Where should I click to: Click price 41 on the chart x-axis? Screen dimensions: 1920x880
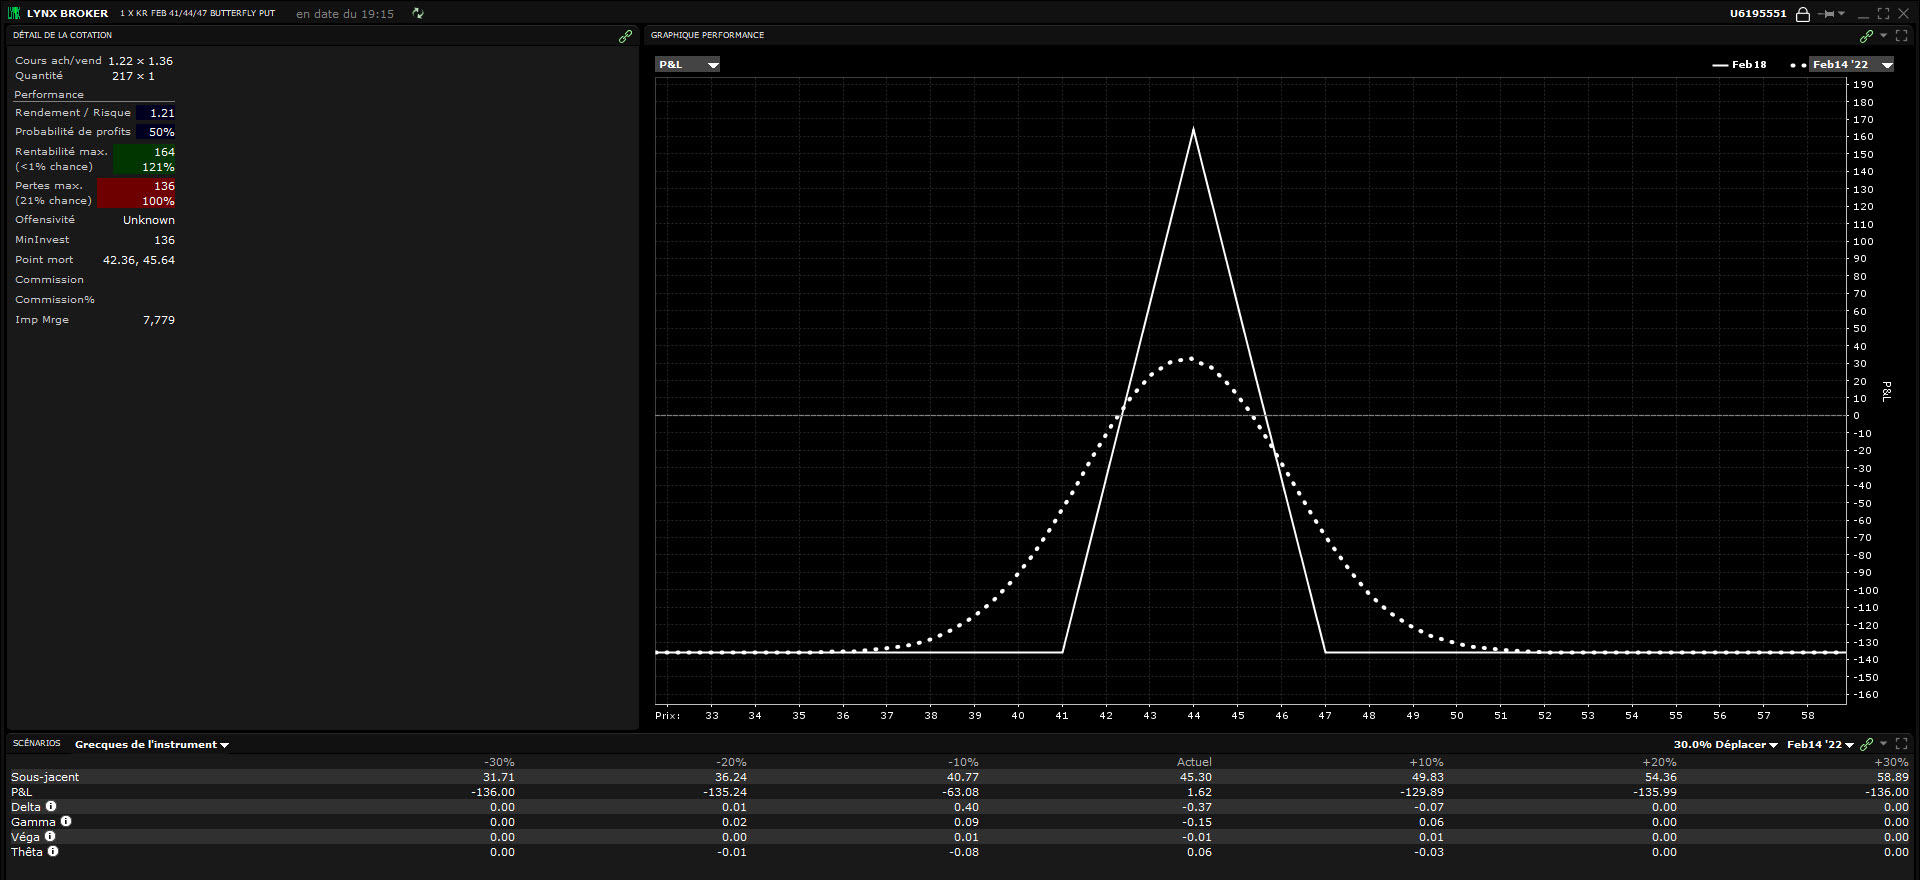click(1062, 715)
